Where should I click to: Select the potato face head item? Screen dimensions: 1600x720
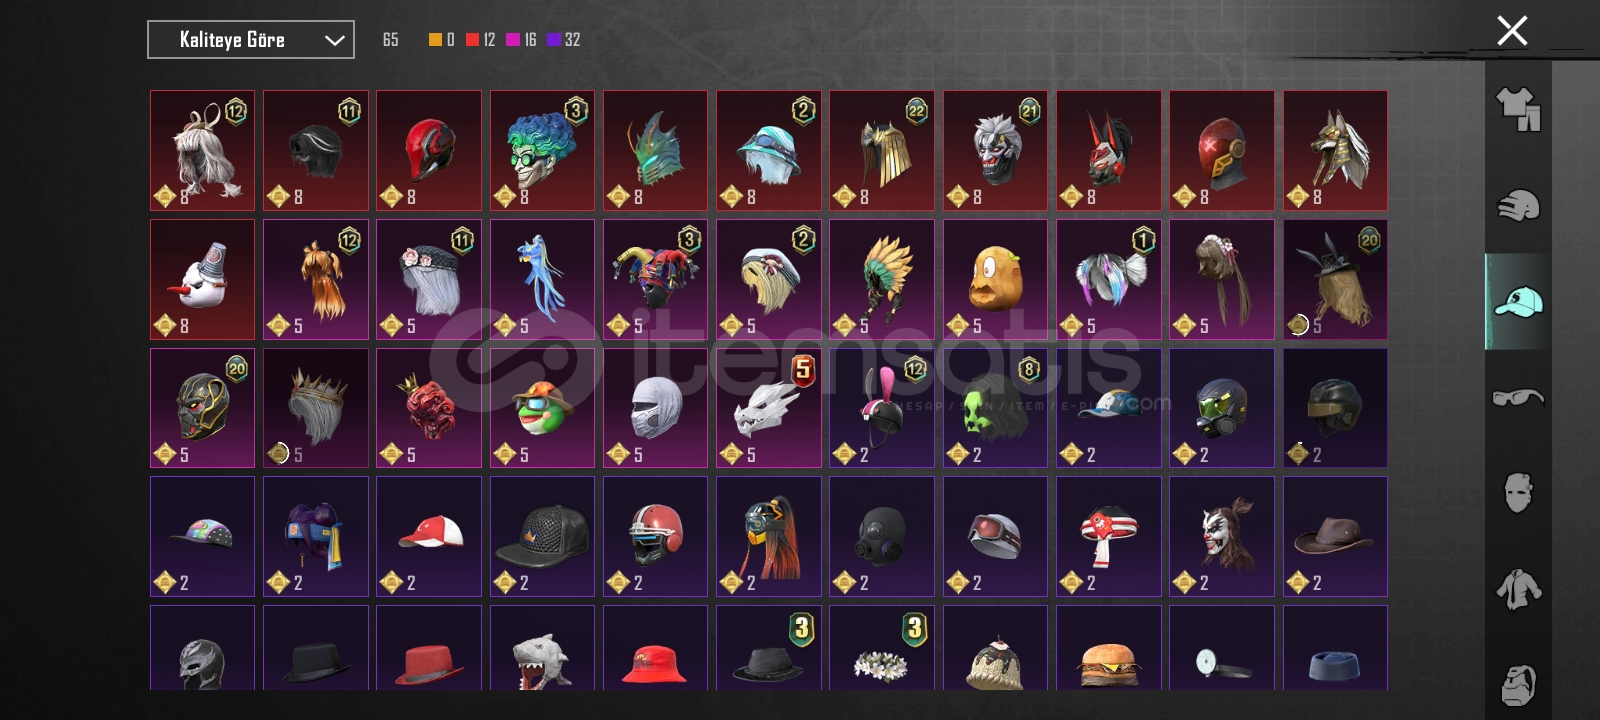995,280
